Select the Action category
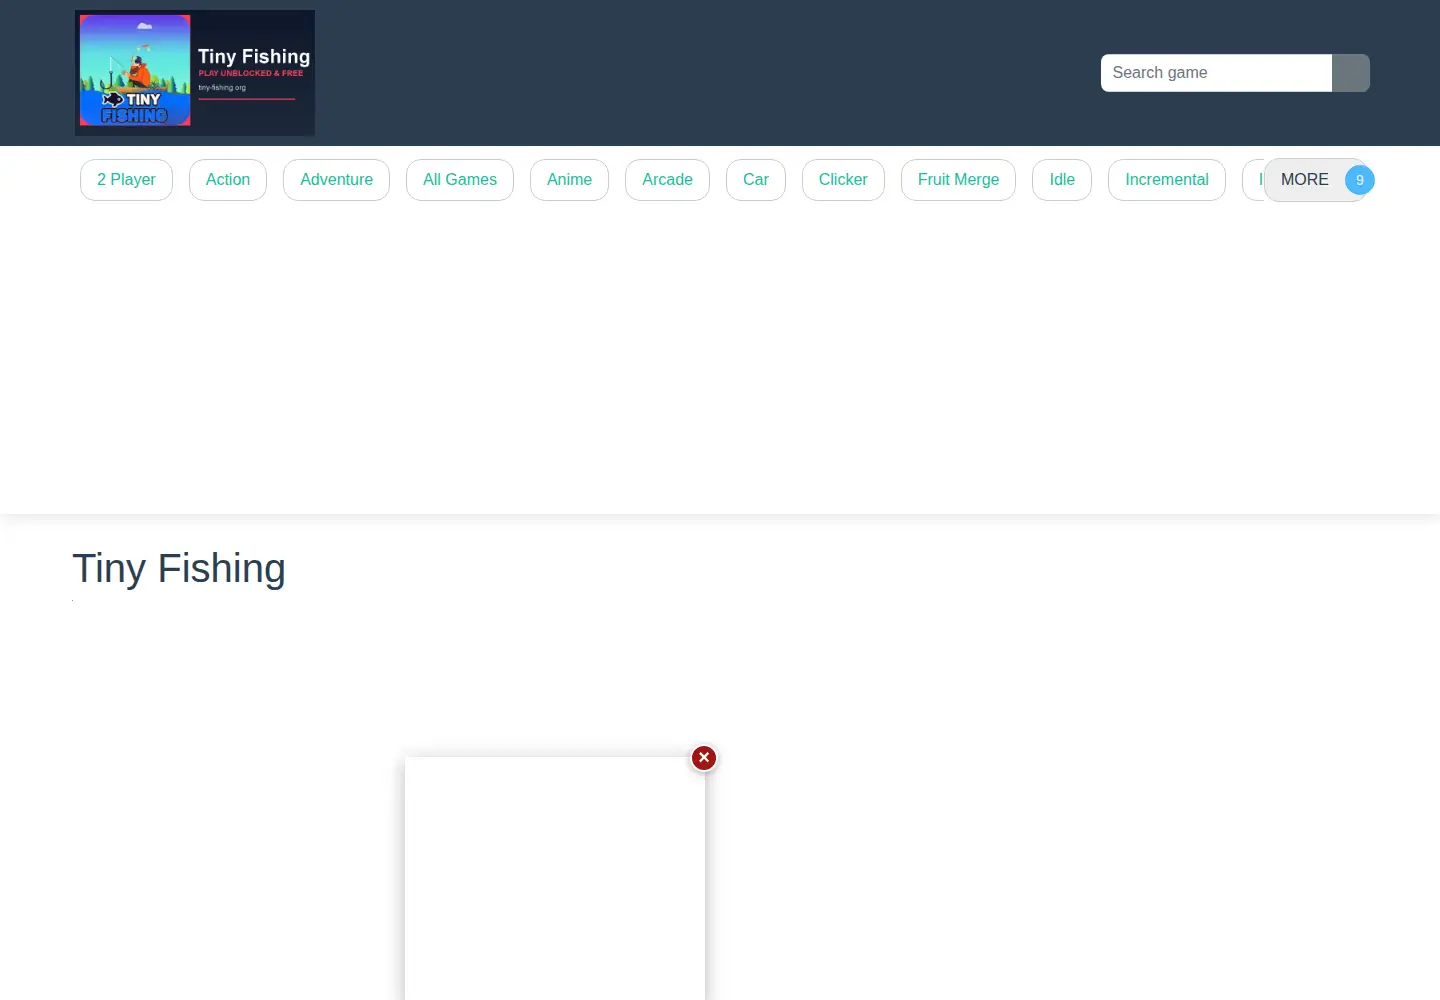1440x1000 pixels. pyautogui.click(x=228, y=180)
